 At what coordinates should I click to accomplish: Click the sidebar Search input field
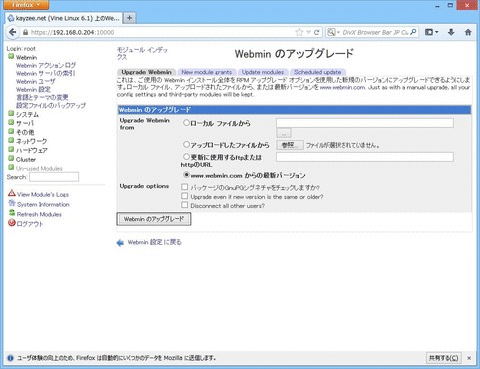point(54,177)
